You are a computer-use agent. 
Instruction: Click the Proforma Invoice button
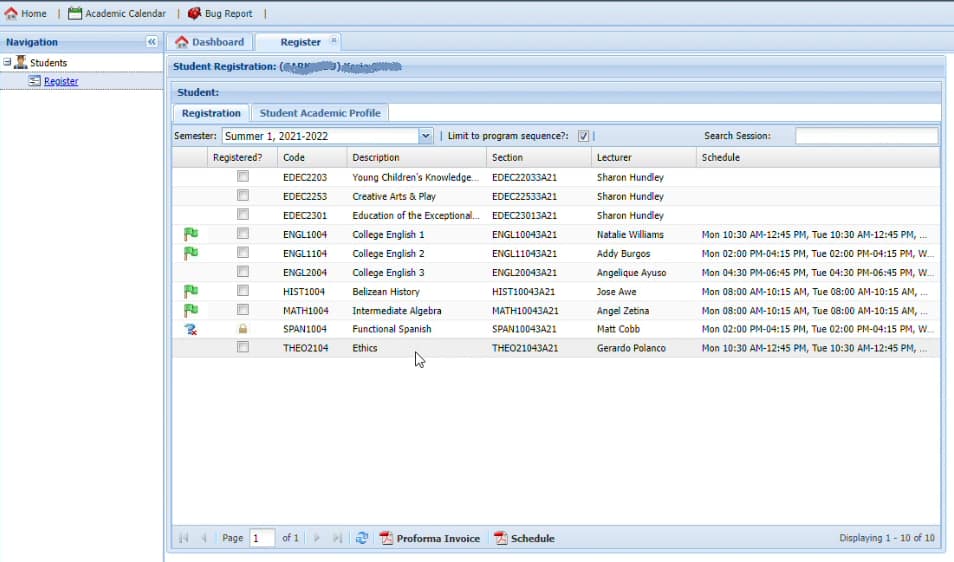point(430,538)
